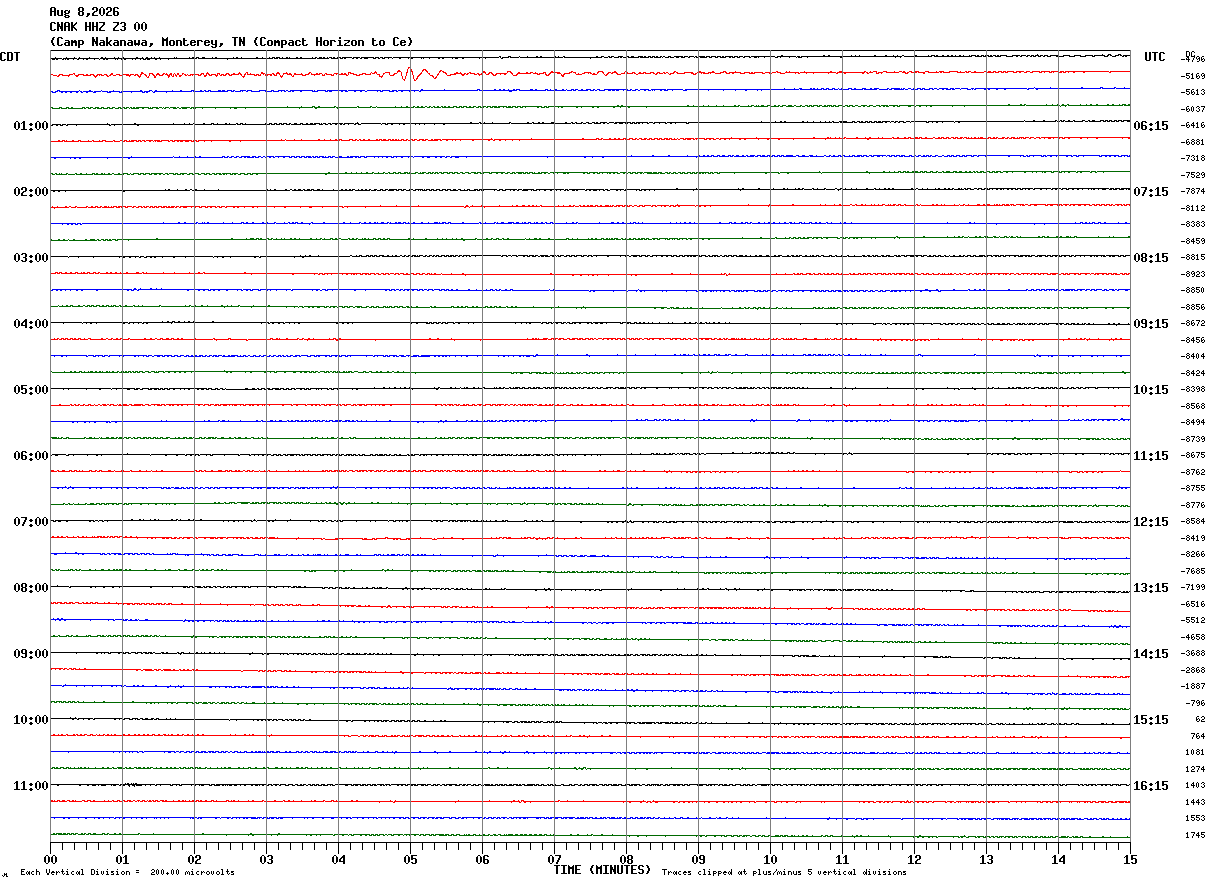
Task: Select the 12:15 UTC time label
Action: click(1151, 522)
